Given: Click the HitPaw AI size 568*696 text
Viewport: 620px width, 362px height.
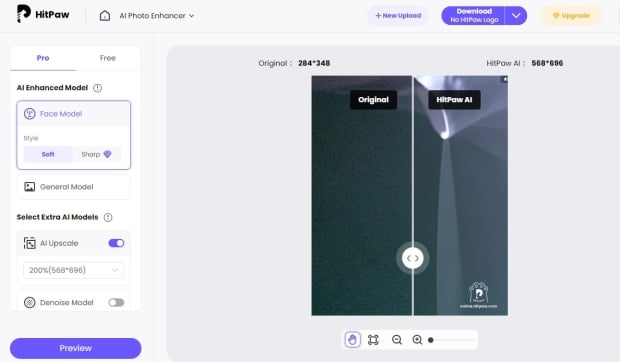Looking at the screenshot, I should coord(547,63).
